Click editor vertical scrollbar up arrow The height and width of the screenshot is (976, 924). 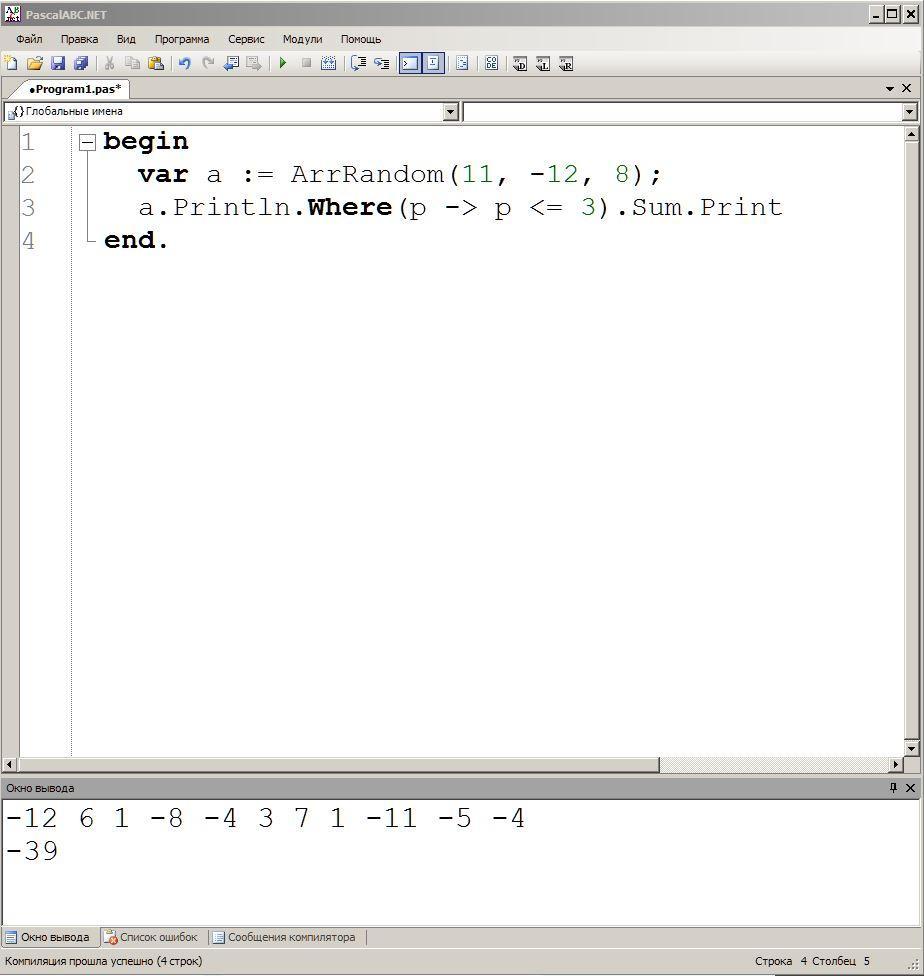[911, 134]
